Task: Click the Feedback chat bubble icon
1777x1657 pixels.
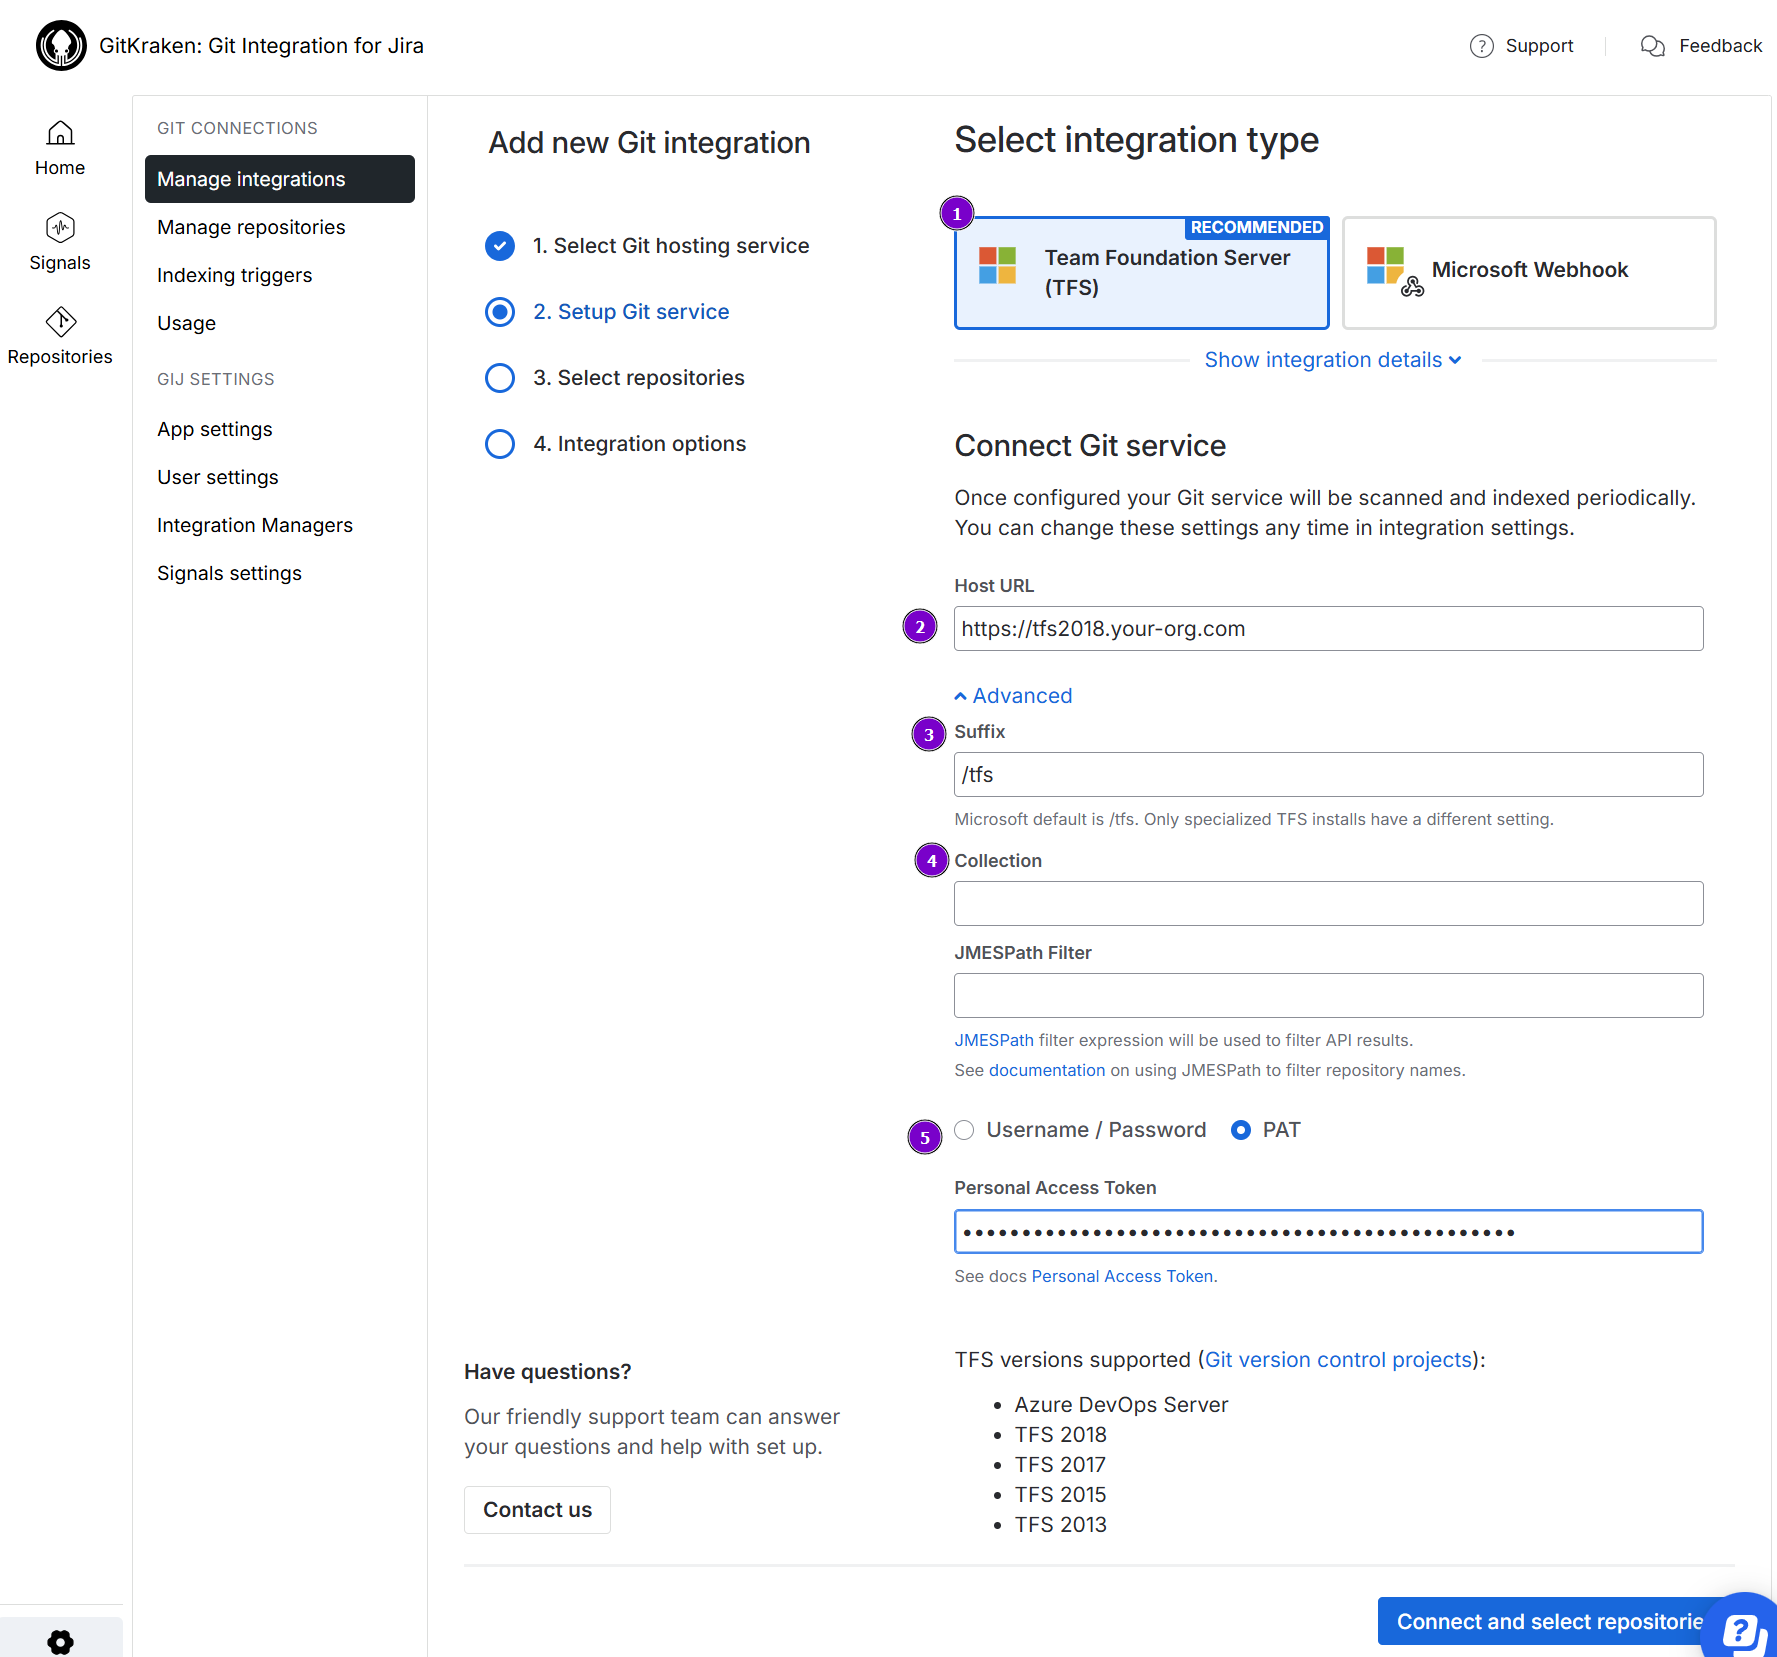Action: (x=1652, y=46)
